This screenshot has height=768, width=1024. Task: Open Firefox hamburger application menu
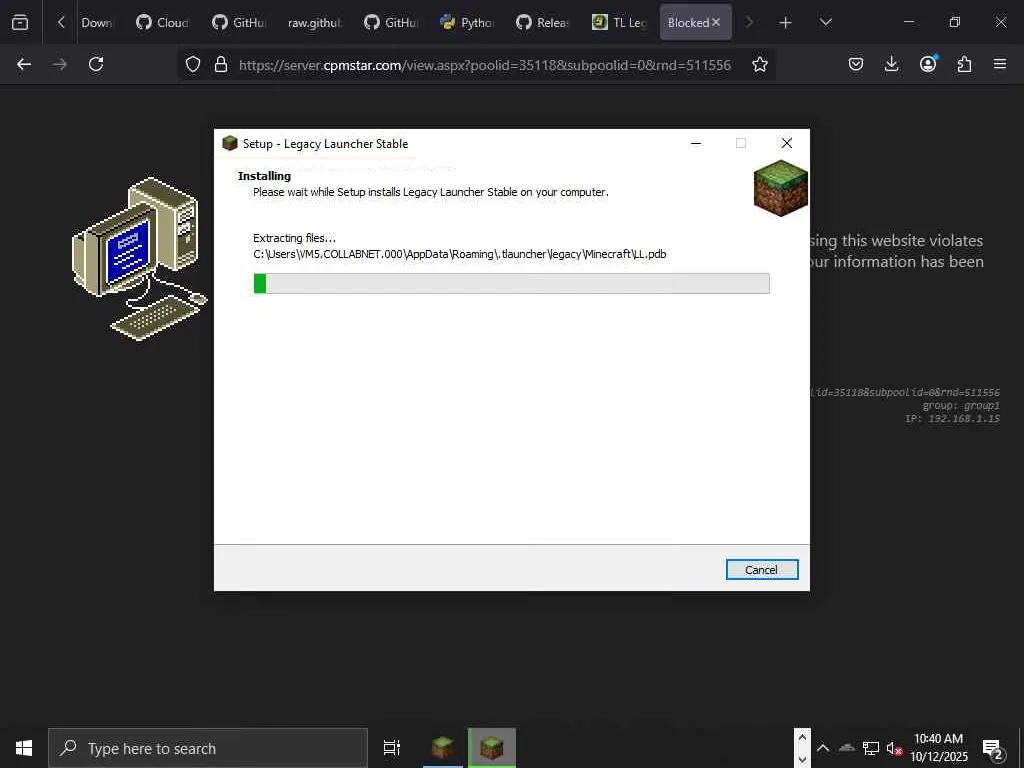point(1000,64)
